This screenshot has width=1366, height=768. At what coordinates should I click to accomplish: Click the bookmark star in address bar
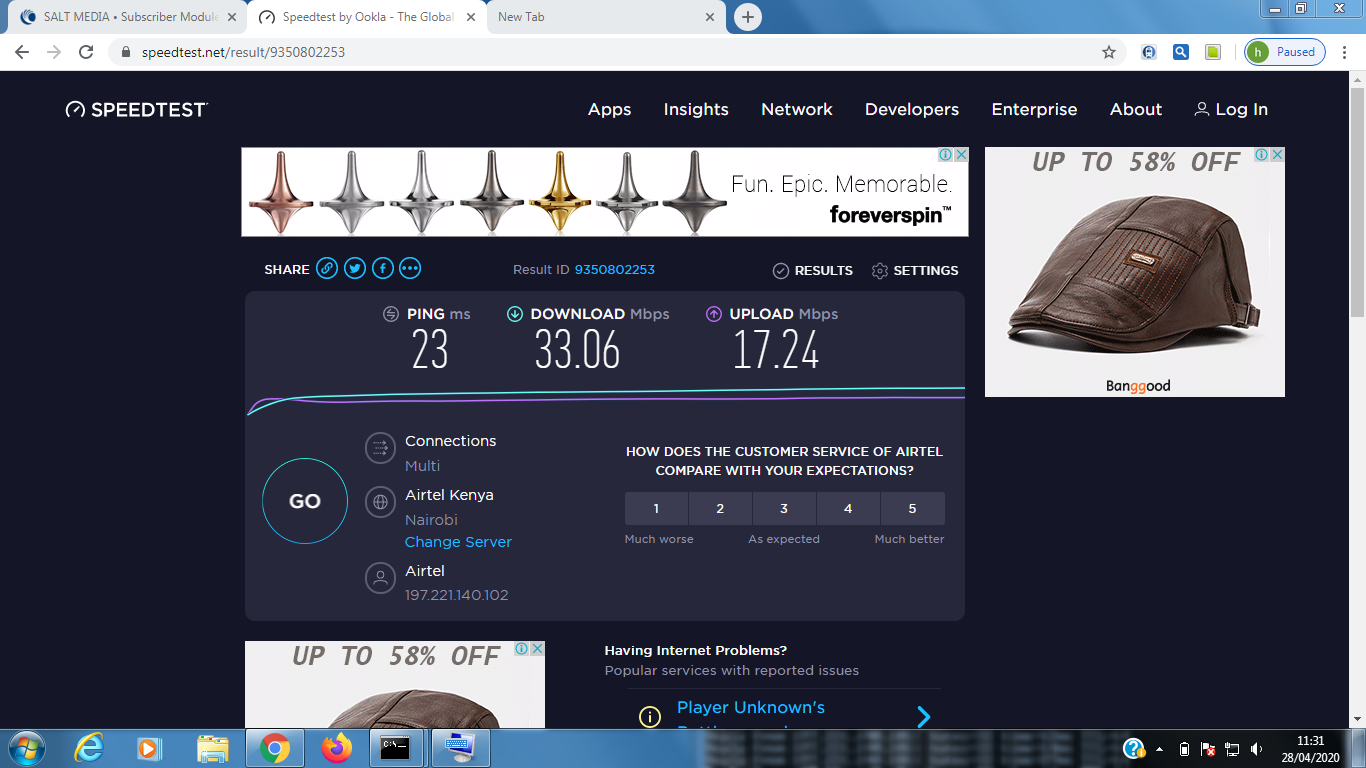tap(1109, 52)
